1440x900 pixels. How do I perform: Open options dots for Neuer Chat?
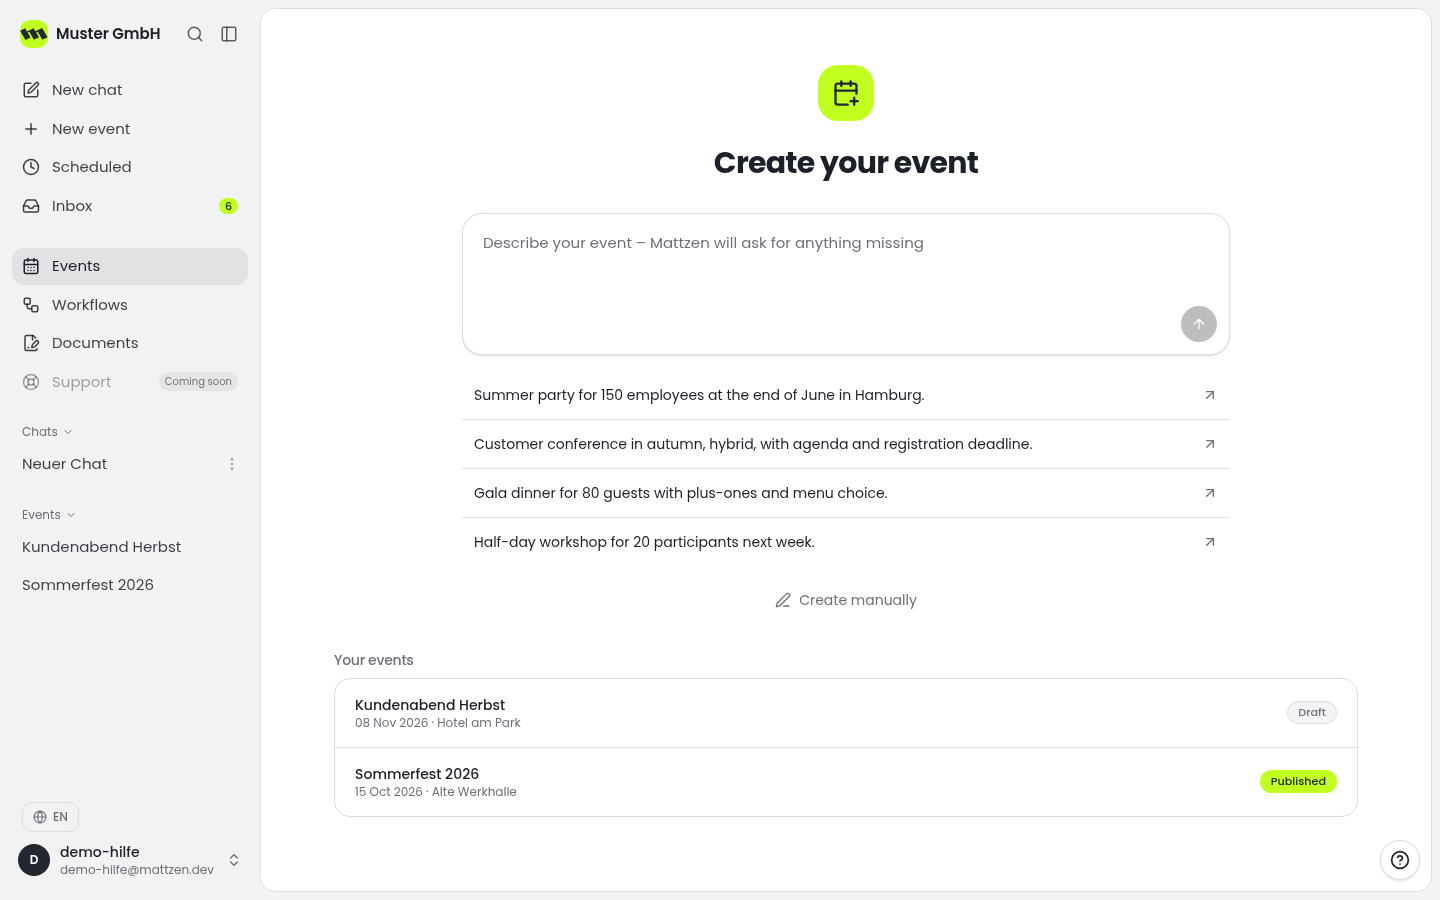tap(232, 464)
